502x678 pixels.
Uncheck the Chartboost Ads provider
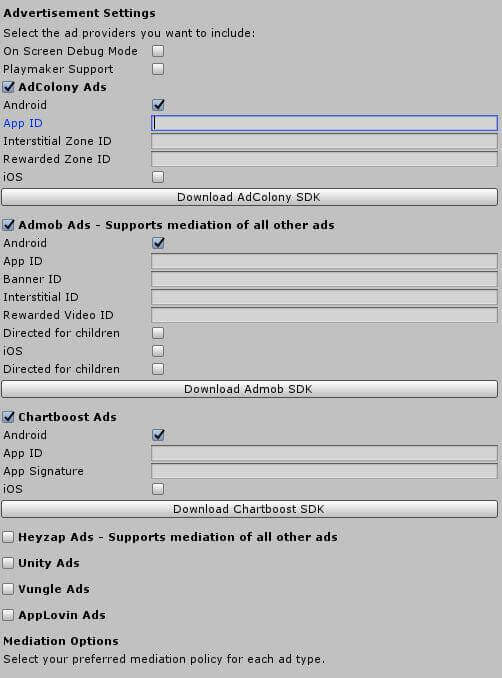[8, 417]
